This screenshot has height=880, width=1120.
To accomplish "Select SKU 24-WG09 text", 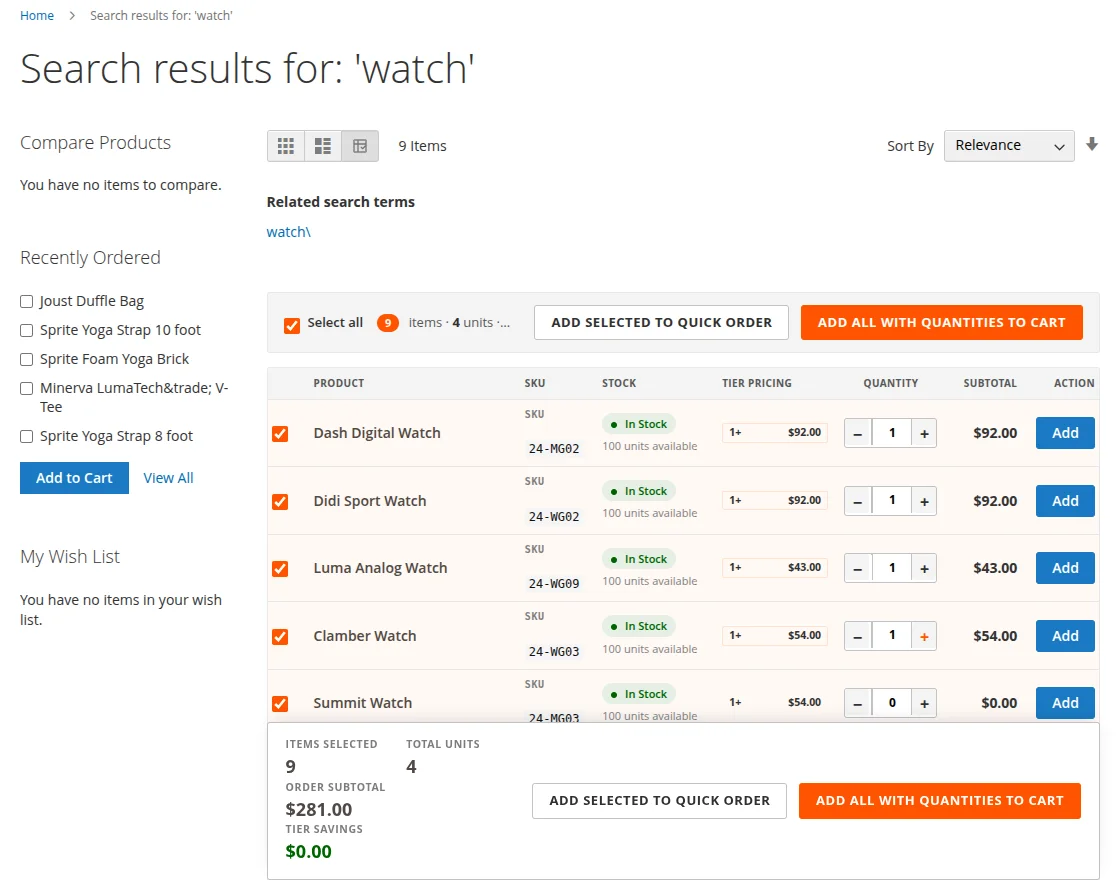I will [x=554, y=584].
